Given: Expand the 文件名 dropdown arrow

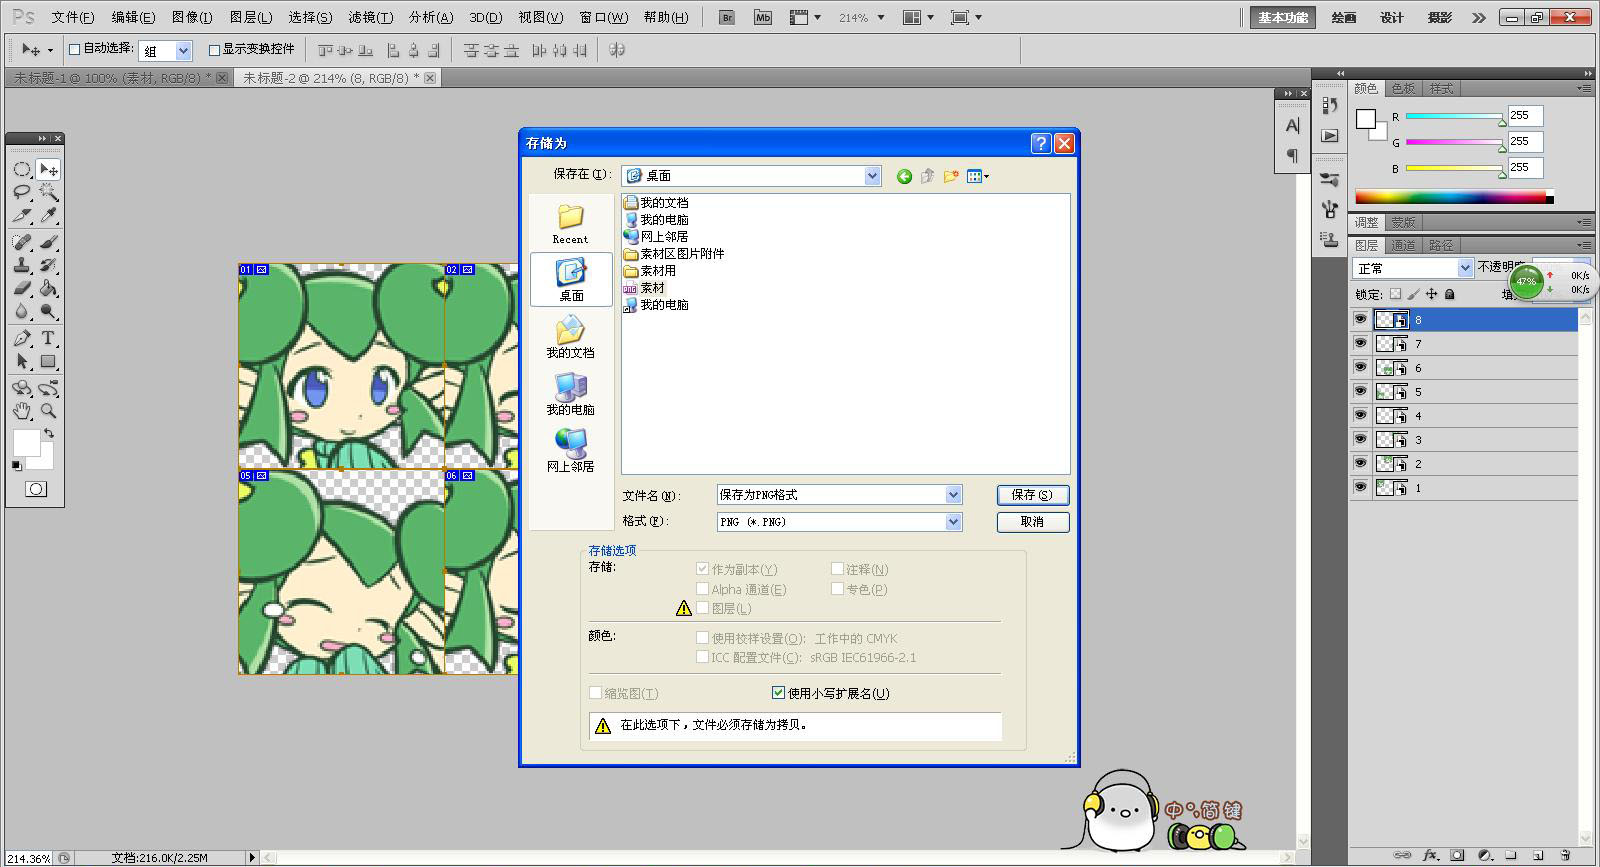Looking at the screenshot, I should point(953,495).
